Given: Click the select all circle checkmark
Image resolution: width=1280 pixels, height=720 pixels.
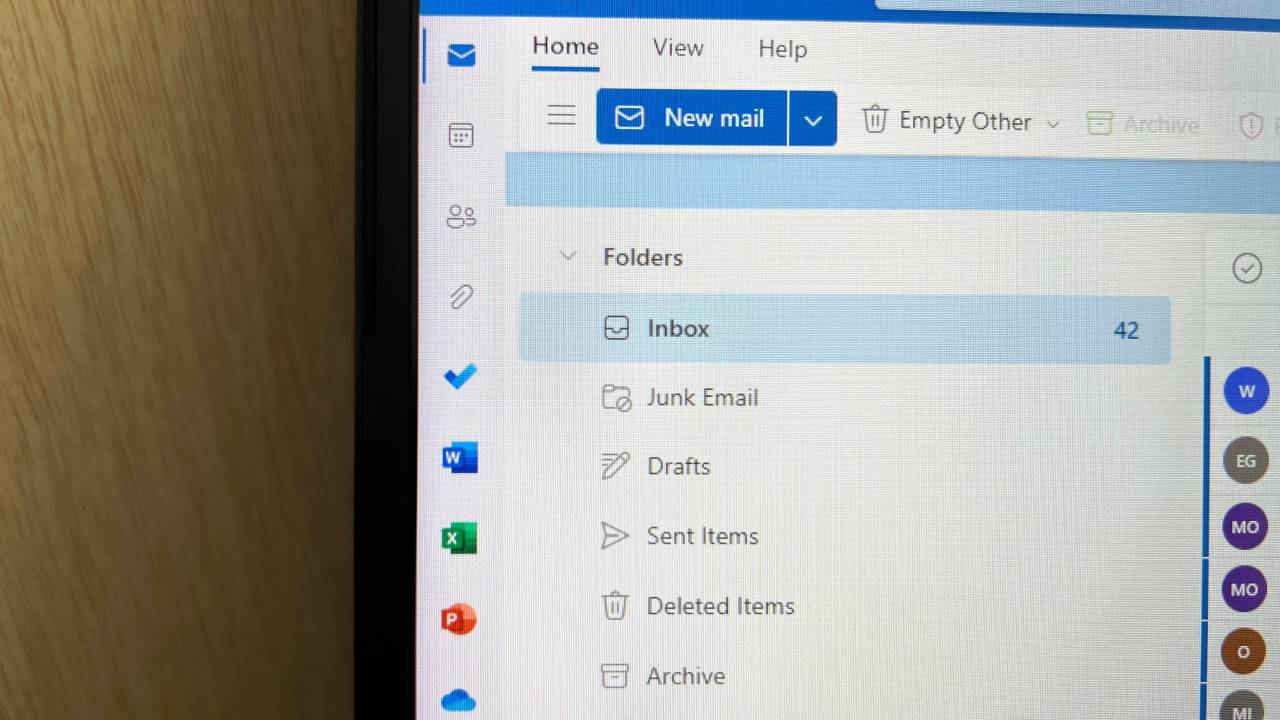Looking at the screenshot, I should coord(1247,268).
